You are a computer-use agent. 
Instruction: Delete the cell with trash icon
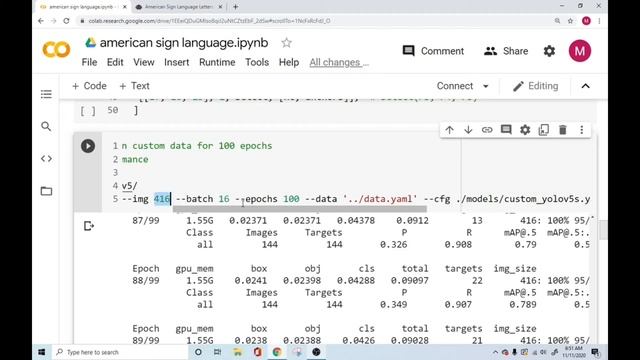pos(562,130)
